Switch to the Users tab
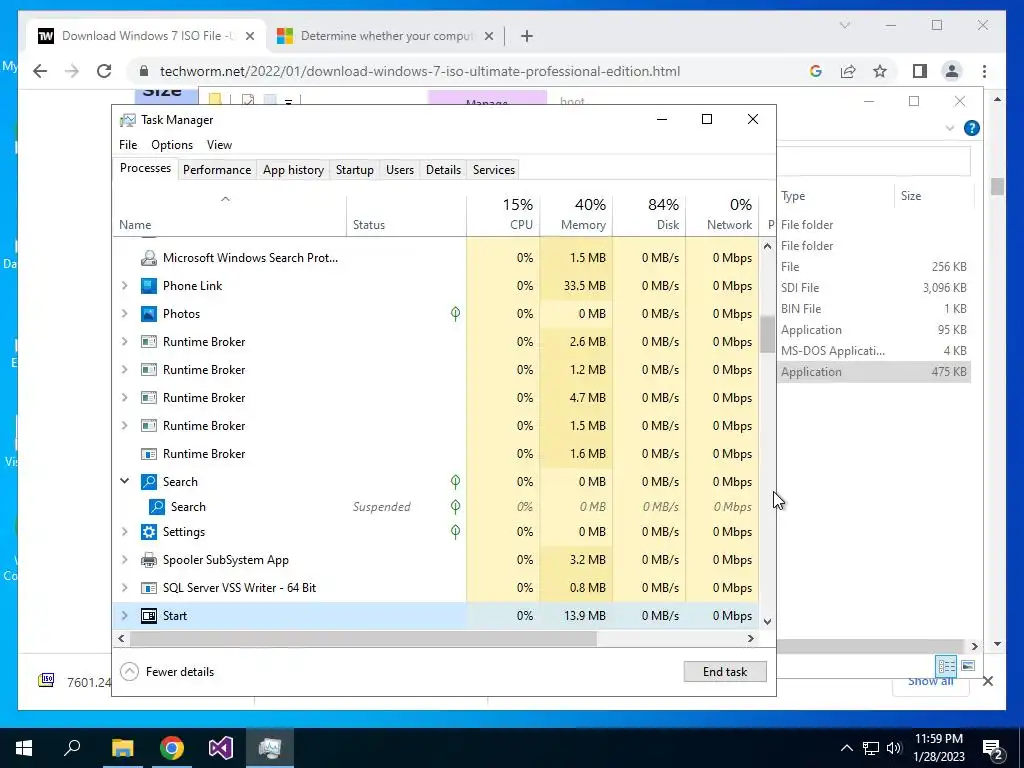The image size is (1024, 768). [400, 170]
